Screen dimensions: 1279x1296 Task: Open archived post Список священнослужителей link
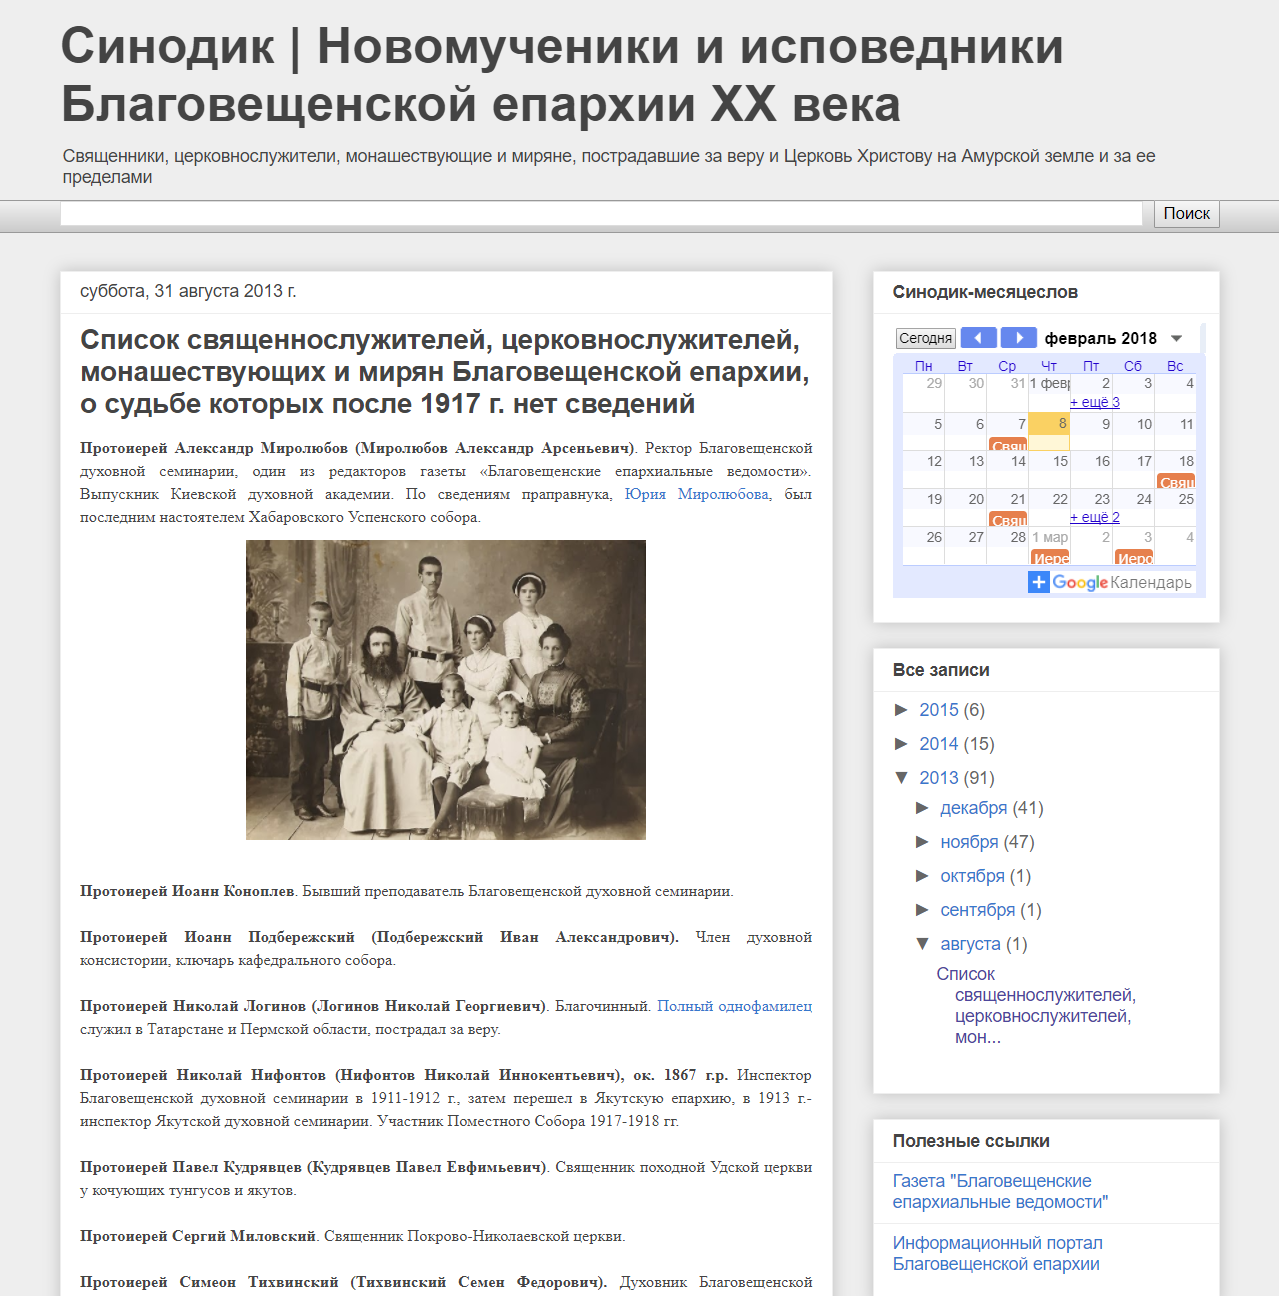tap(1036, 1006)
